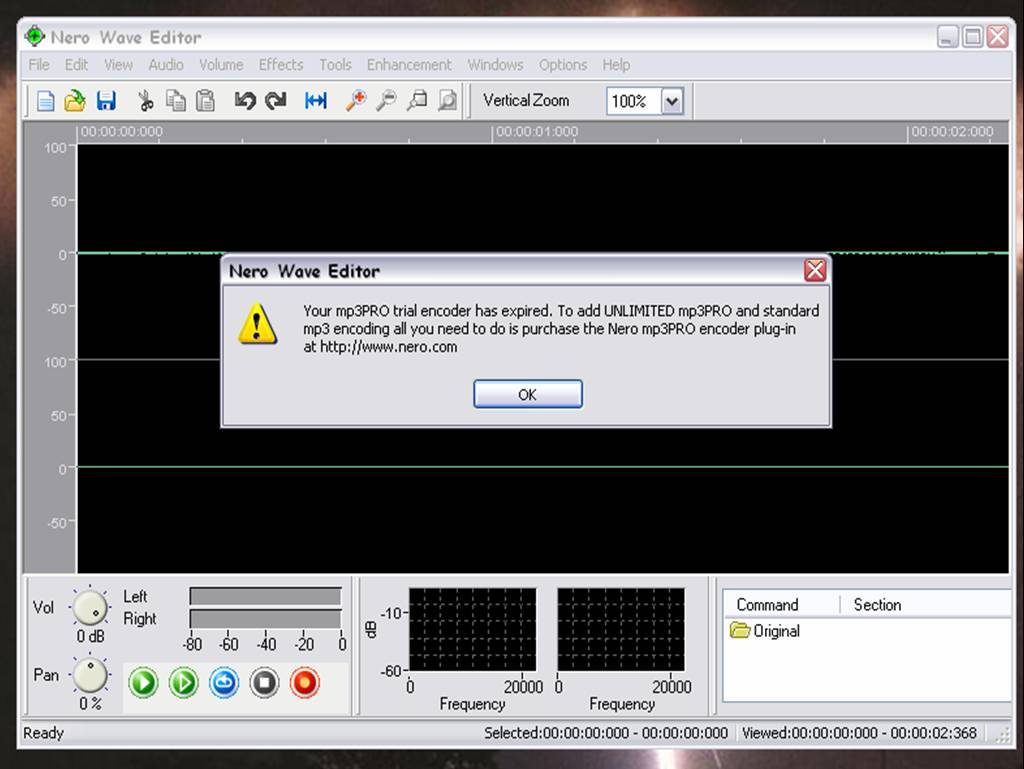The height and width of the screenshot is (769, 1024).
Task: Click the left frequency spectrum display
Action: click(x=472, y=629)
